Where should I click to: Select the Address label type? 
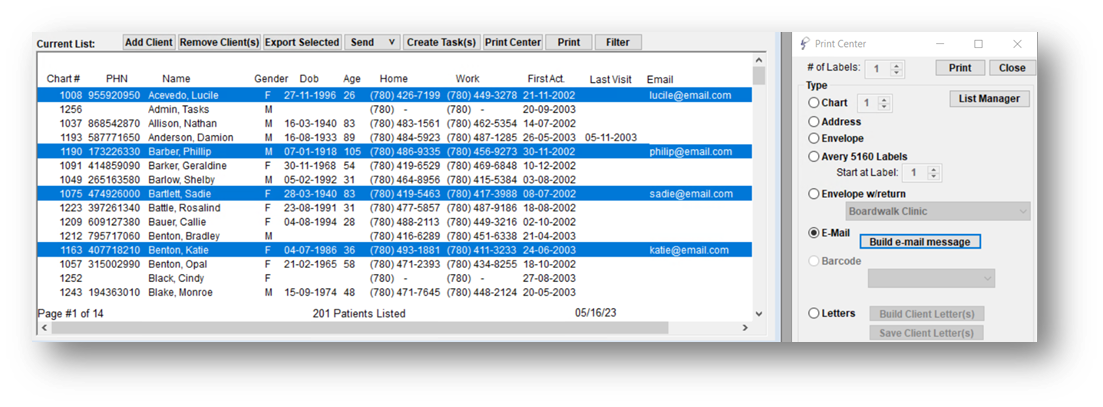pyautogui.click(x=814, y=122)
